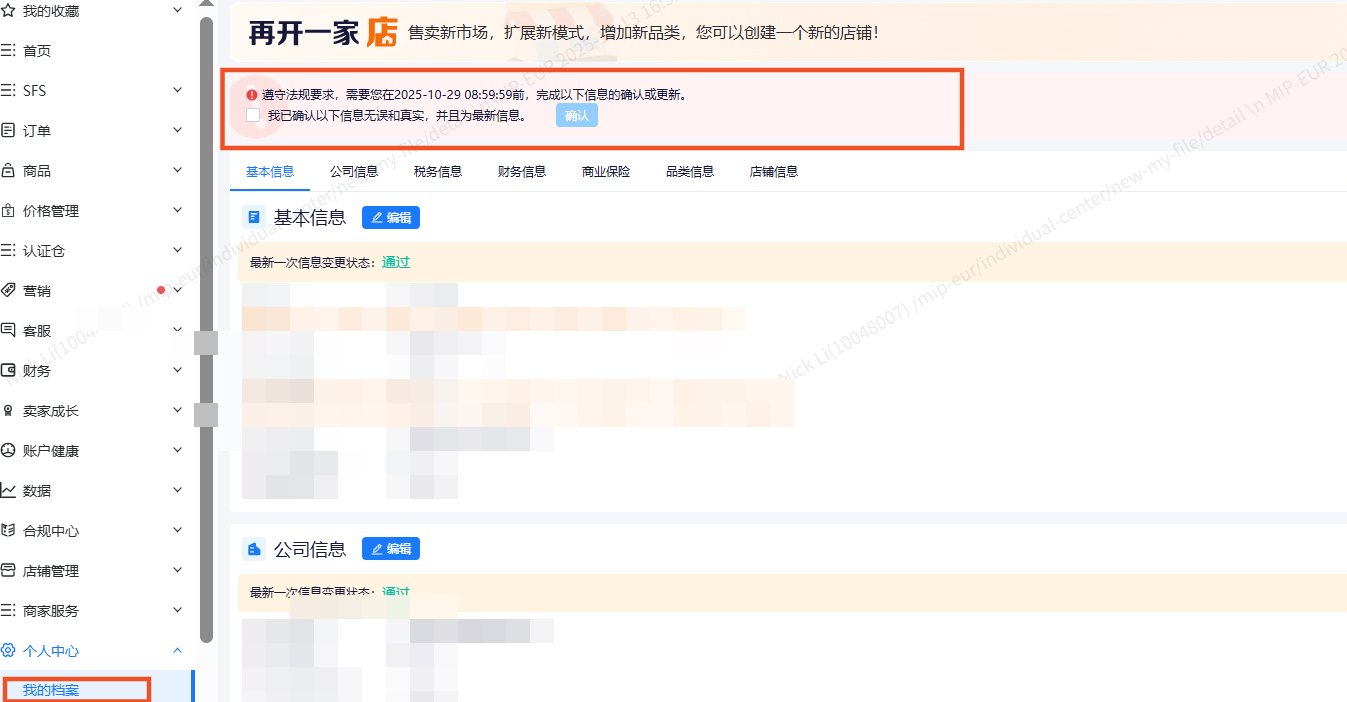Click the 认证仓 sidebar icon
Image resolution: width=1347 pixels, height=702 pixels.
pos(8,251)
